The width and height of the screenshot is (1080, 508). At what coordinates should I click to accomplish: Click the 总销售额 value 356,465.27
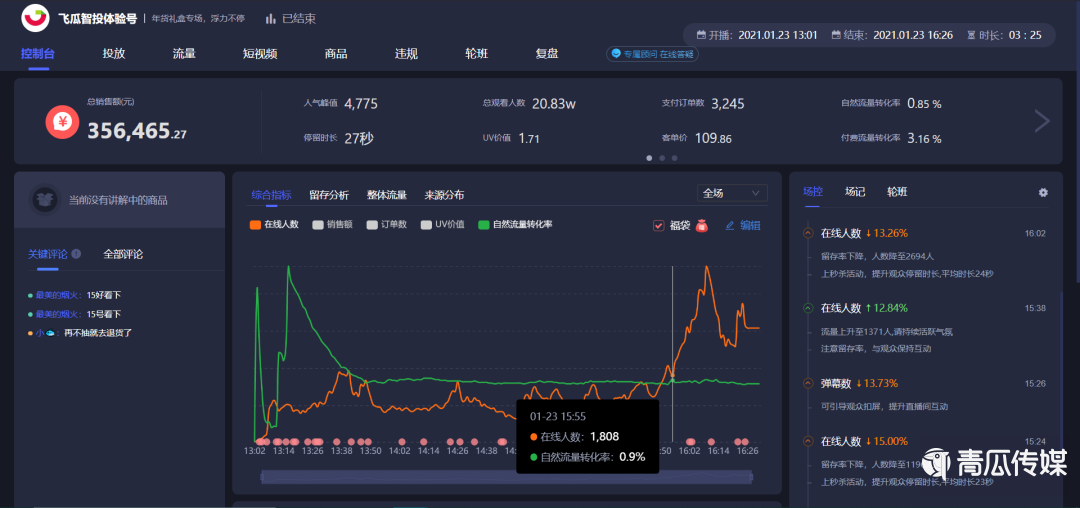(x=136, y=131)
